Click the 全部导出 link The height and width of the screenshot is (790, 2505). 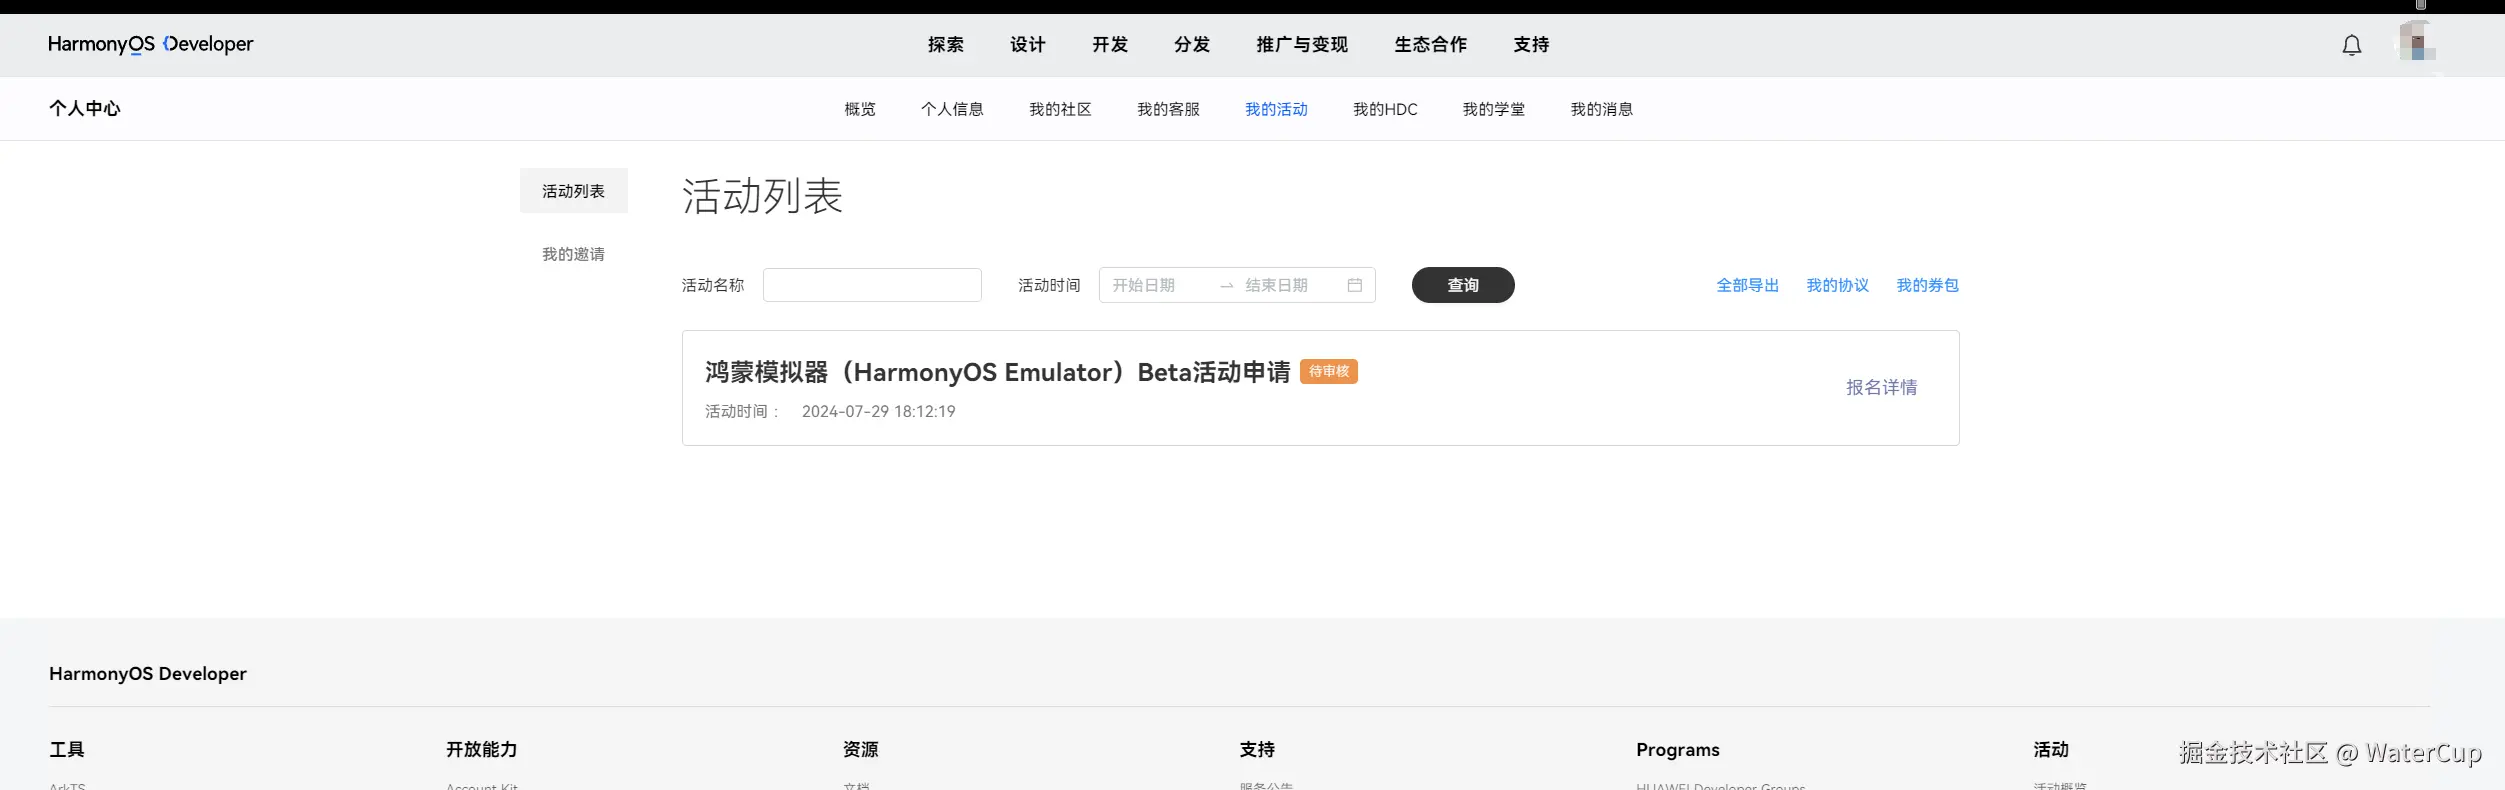[1748, 285]
